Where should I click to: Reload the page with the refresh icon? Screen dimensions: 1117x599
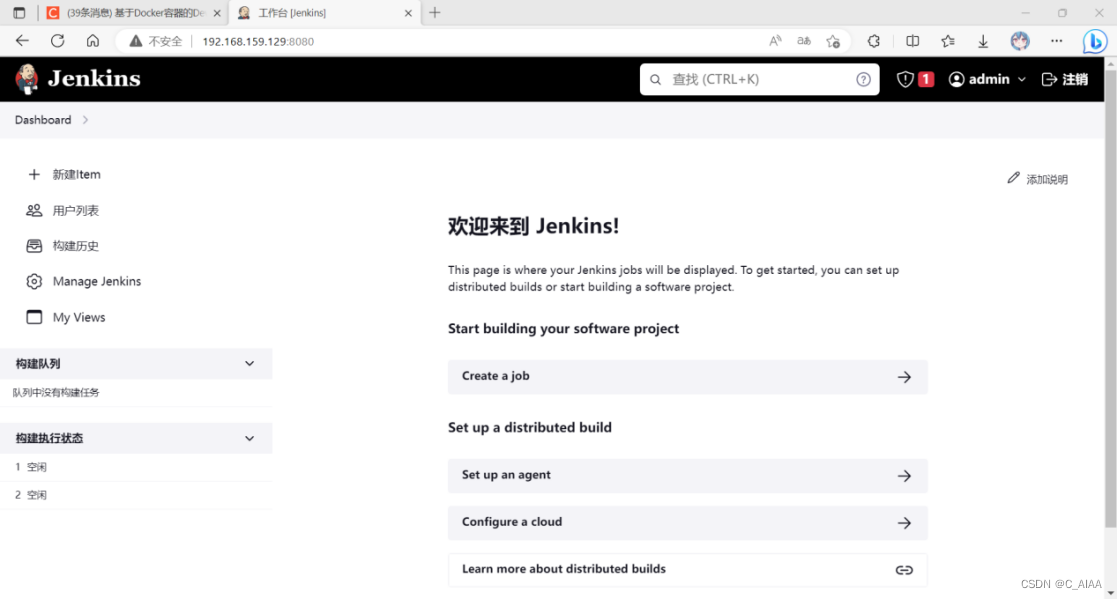pos(58,41)
